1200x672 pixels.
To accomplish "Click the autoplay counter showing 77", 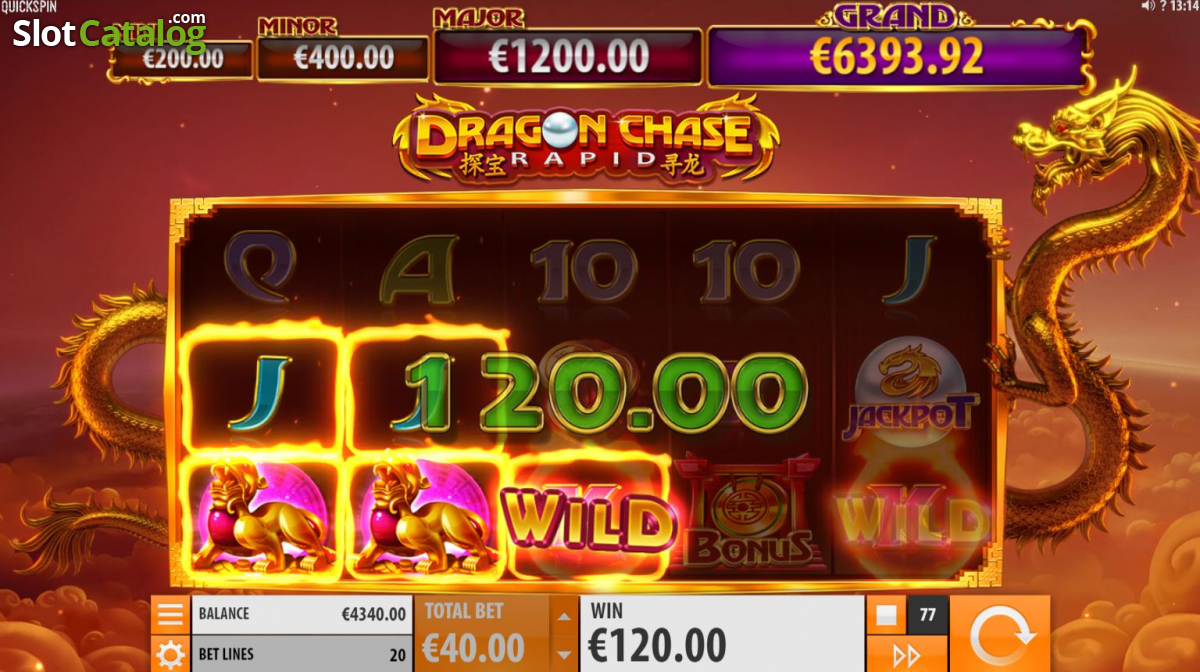I will click(927, 615).
